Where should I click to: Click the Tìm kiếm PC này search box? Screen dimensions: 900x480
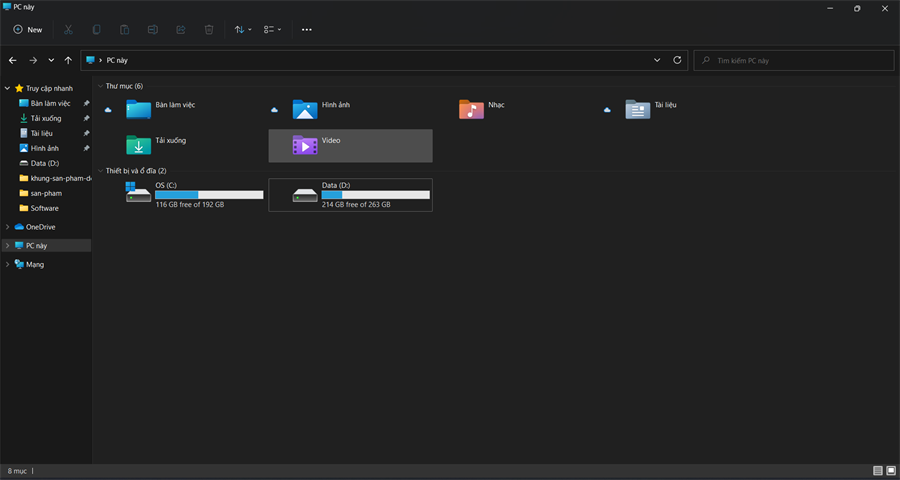pyautogui.click(x=794, y=60)
